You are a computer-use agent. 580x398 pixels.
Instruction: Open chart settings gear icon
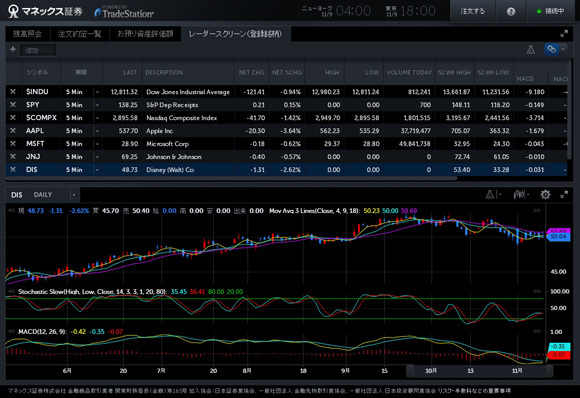pos(545,195)
